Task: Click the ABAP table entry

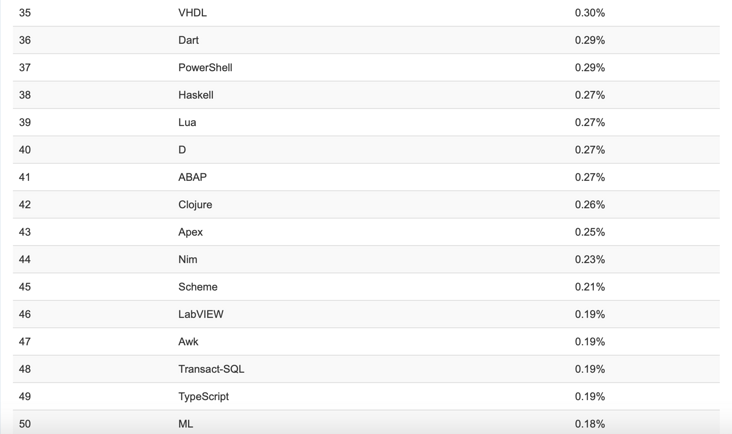Action: pyautogui.click(x=192, y=177)
